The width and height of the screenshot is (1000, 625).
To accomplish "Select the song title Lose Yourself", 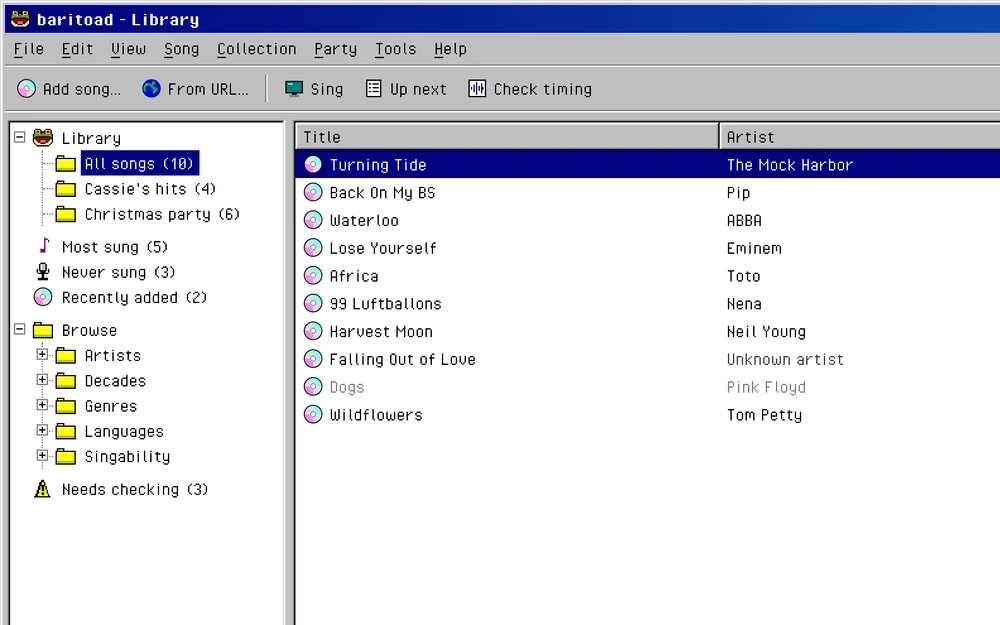I will pyautogui.click(x=383, y=248).
